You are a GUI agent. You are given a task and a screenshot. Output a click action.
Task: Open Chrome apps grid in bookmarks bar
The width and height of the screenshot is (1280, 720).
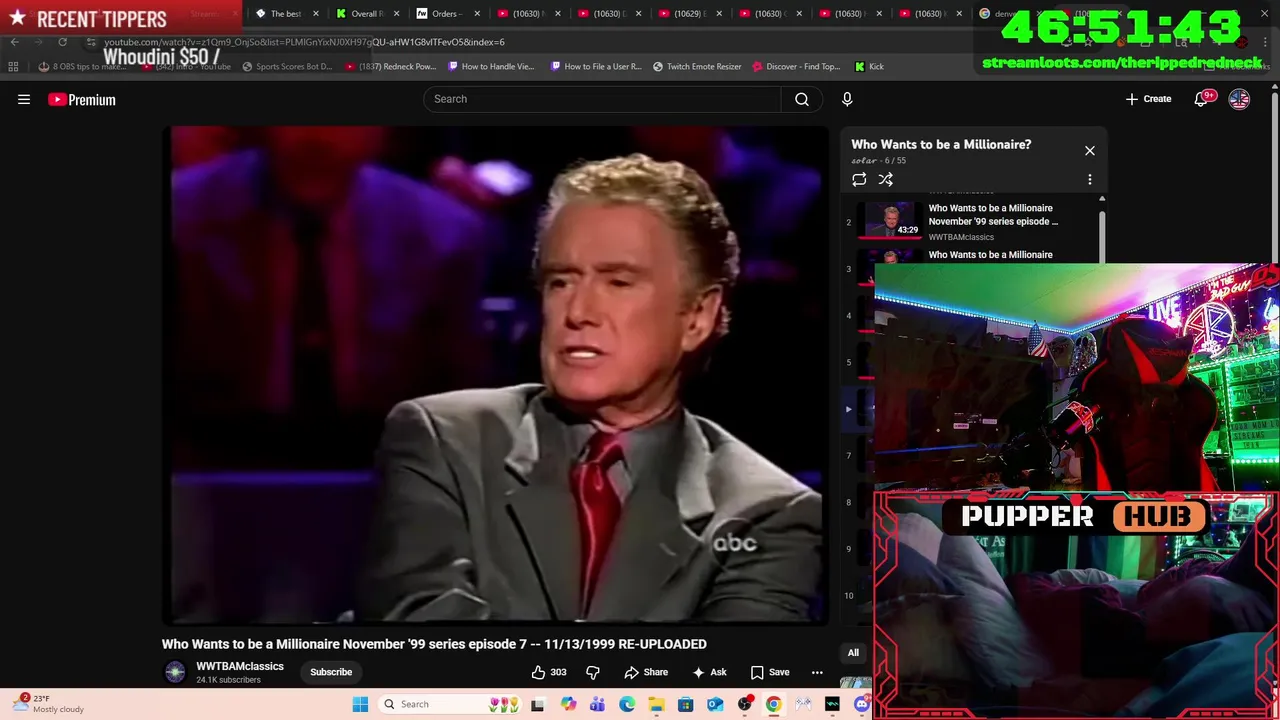(x=13, y=67)
